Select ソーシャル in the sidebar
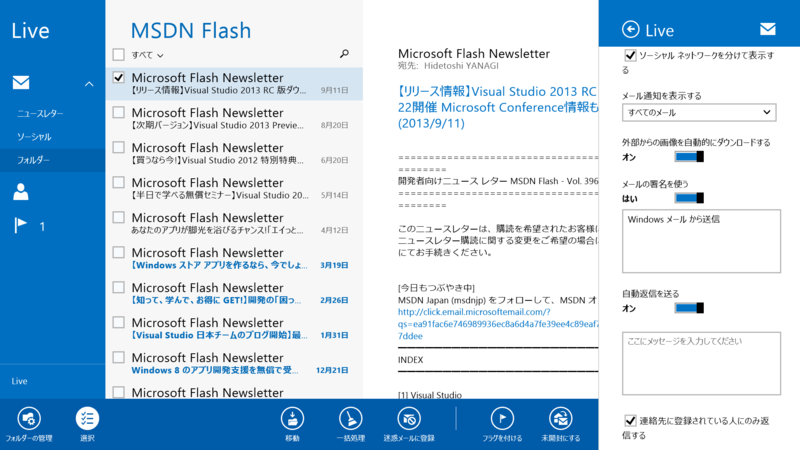 pyautogui.click(x=34, y=137)
